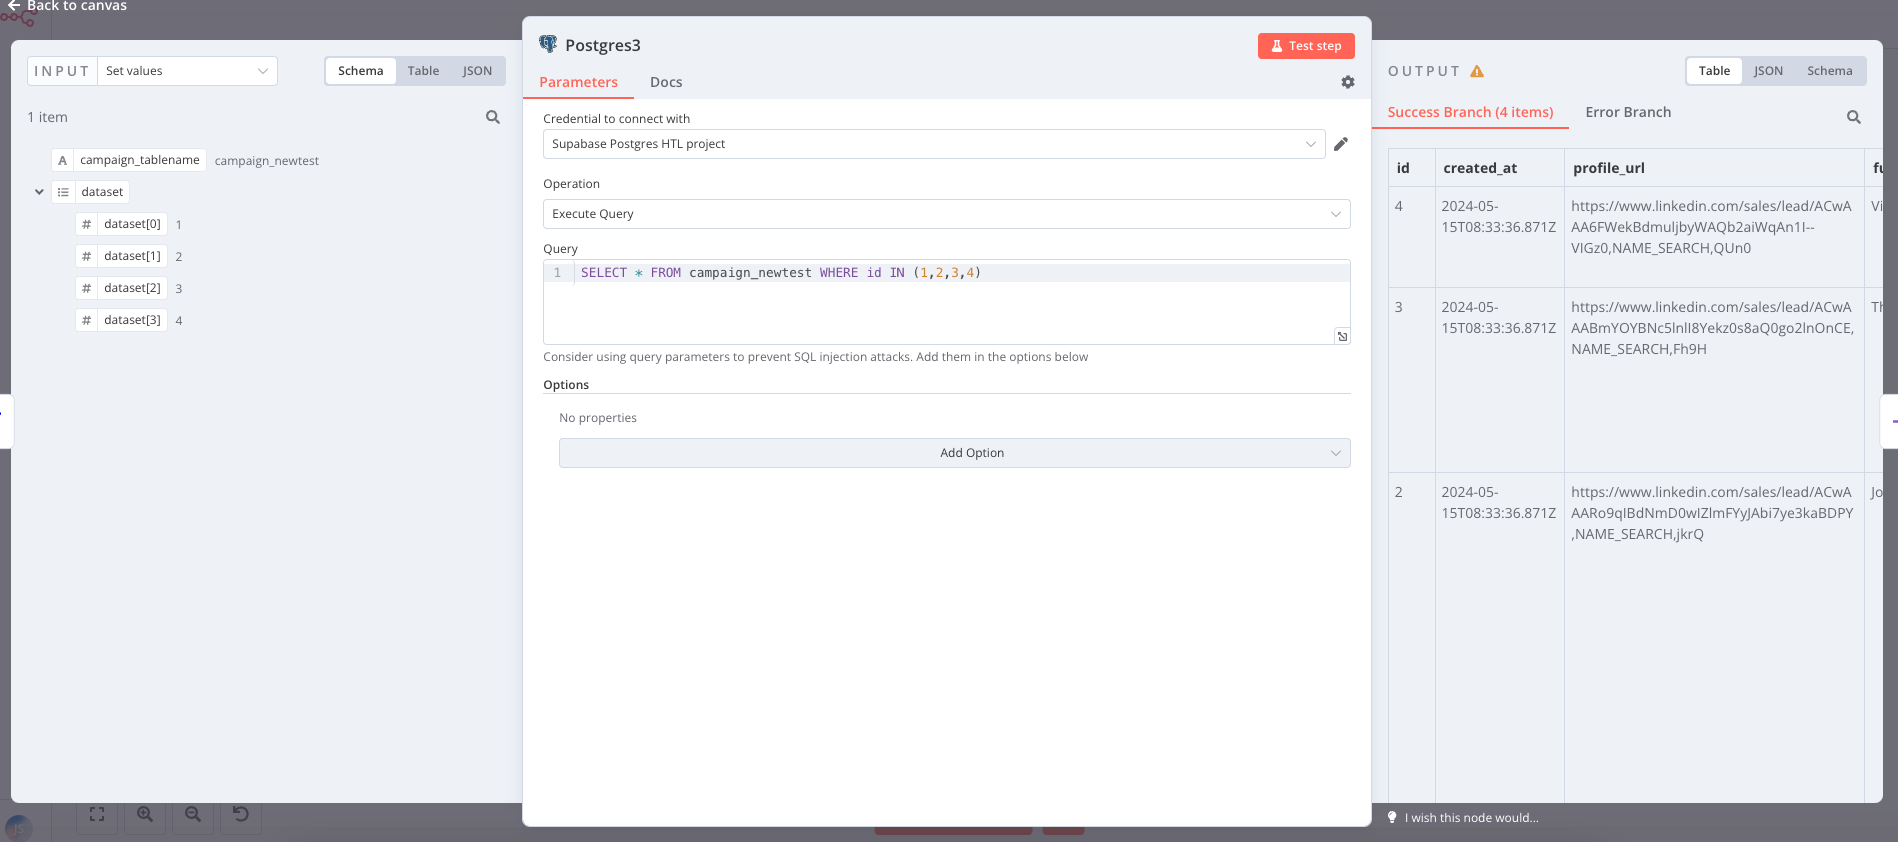Viewport: 1898px width, 842px height.
Task: Search input data with magnifier icon
Action: pyautogui.click(x=493, y=117)
